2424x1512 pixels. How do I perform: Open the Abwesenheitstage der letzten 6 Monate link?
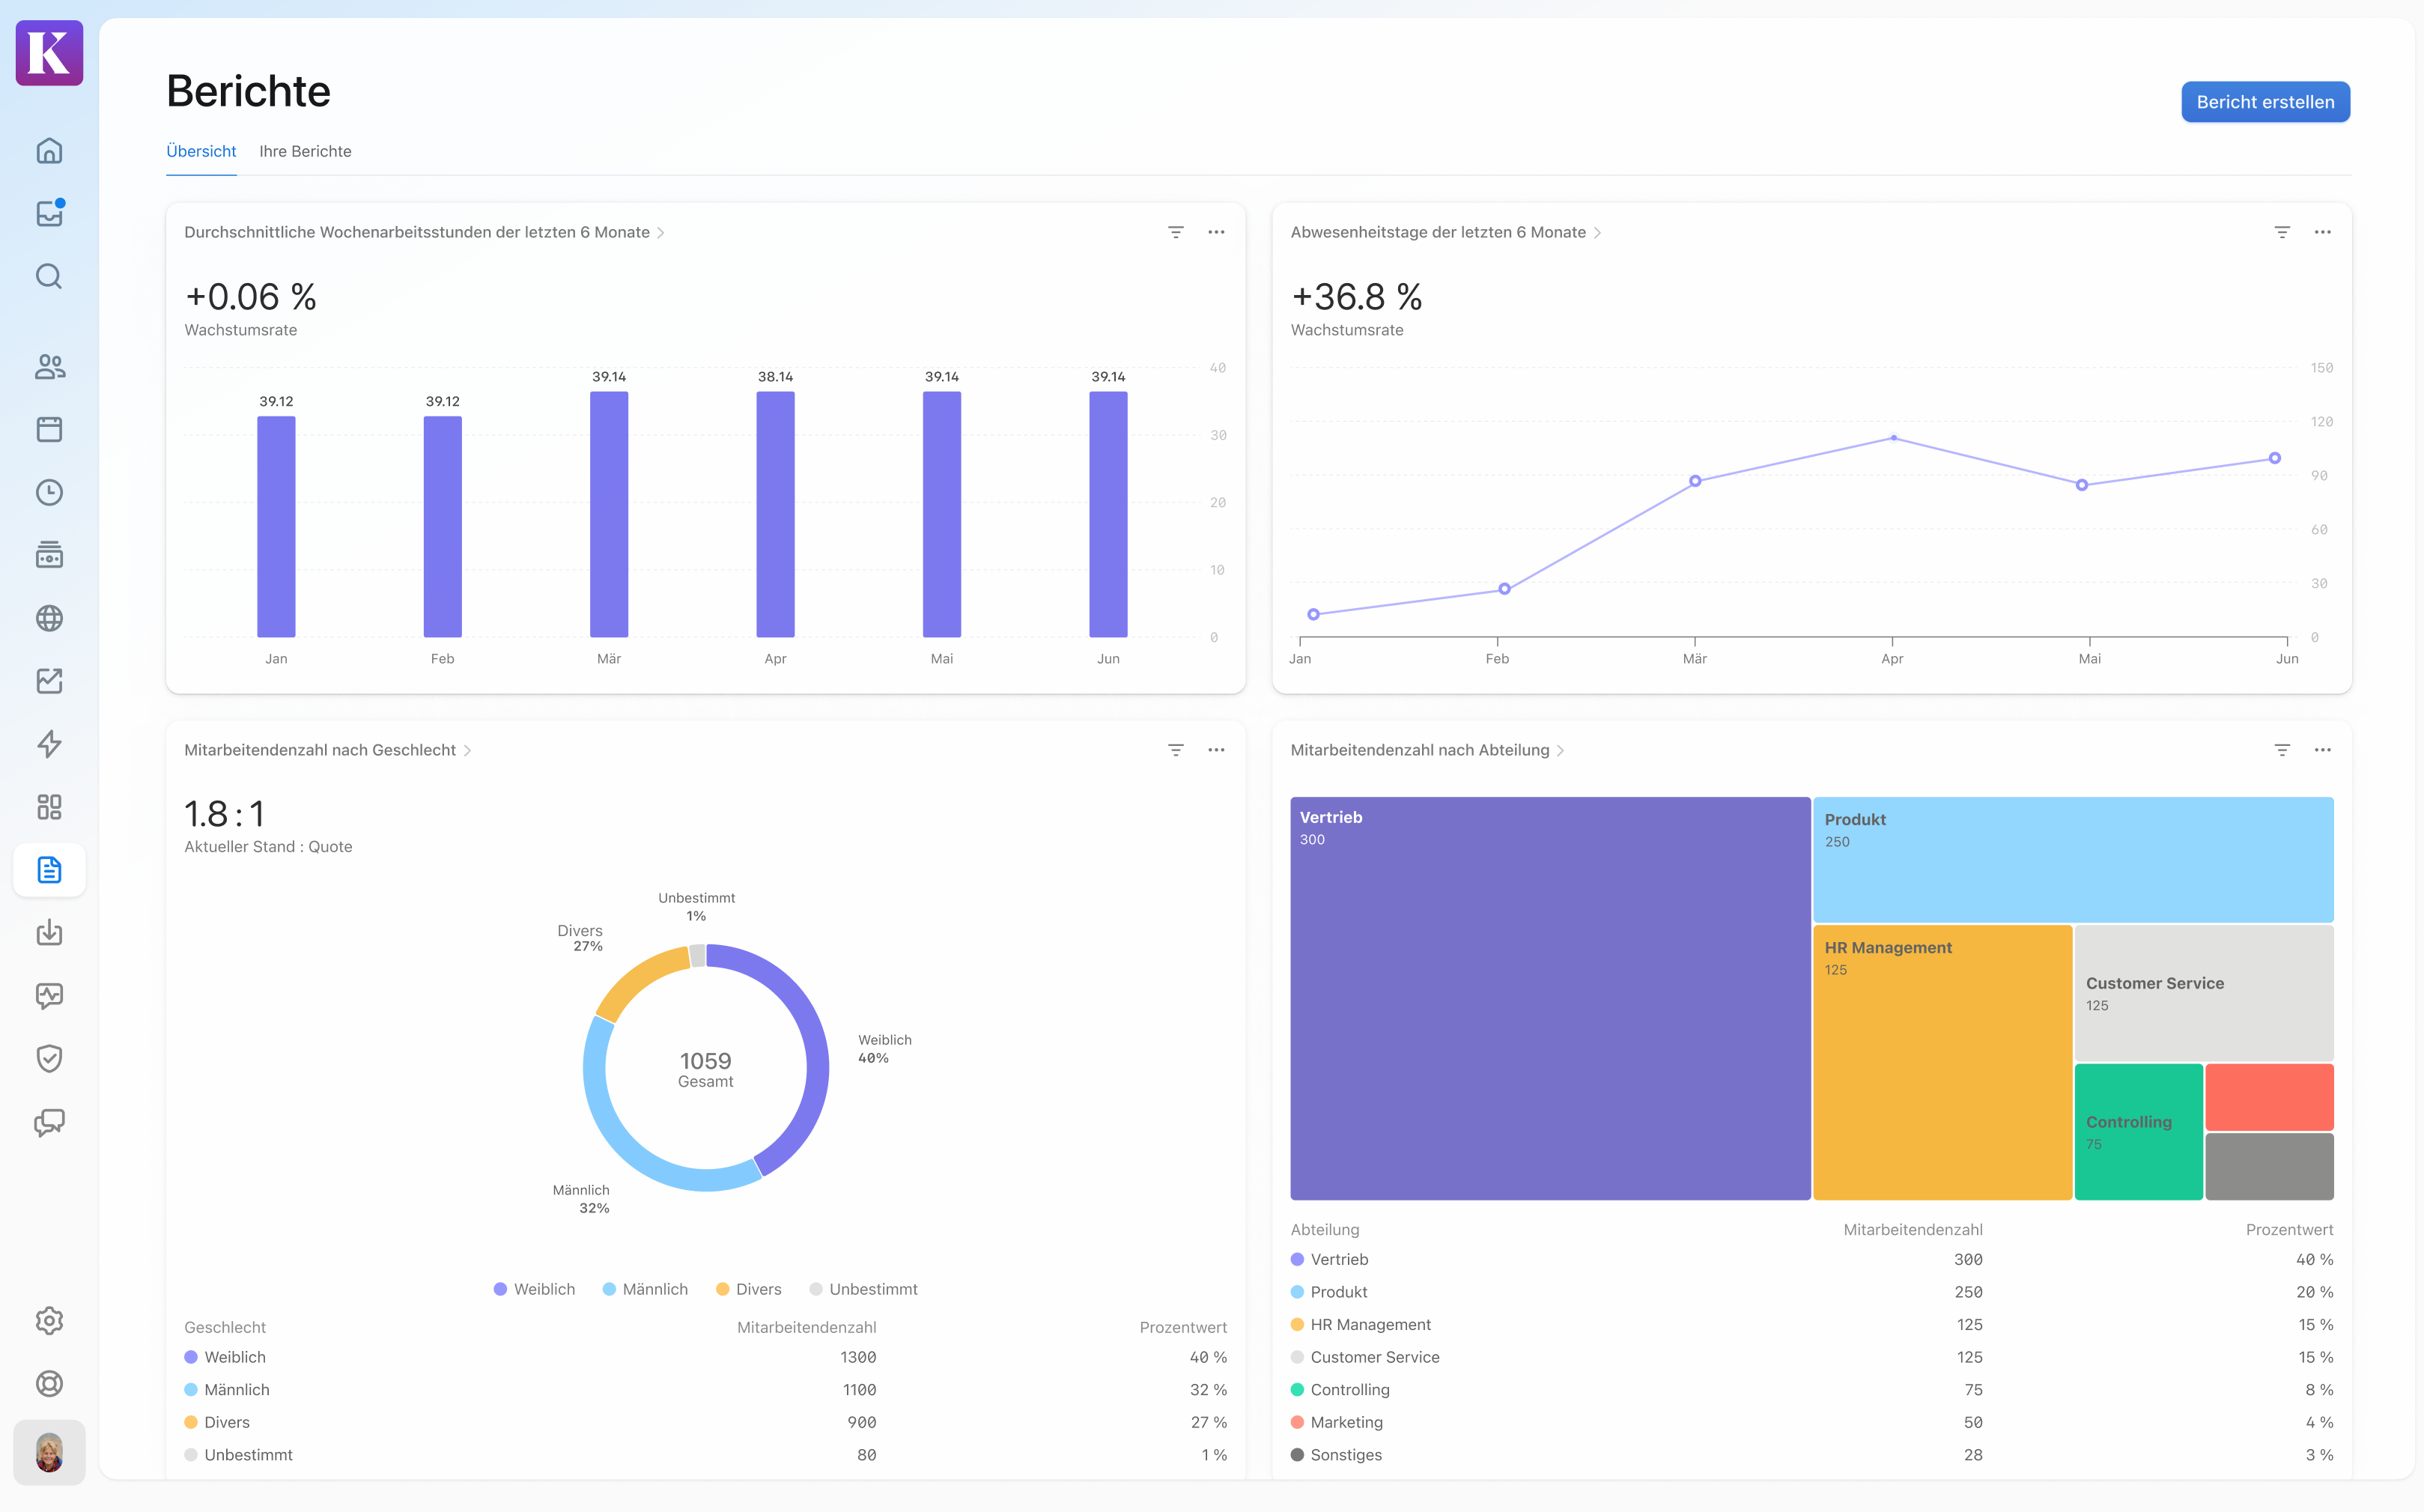pyautogui.click(x=1437, y=232)
